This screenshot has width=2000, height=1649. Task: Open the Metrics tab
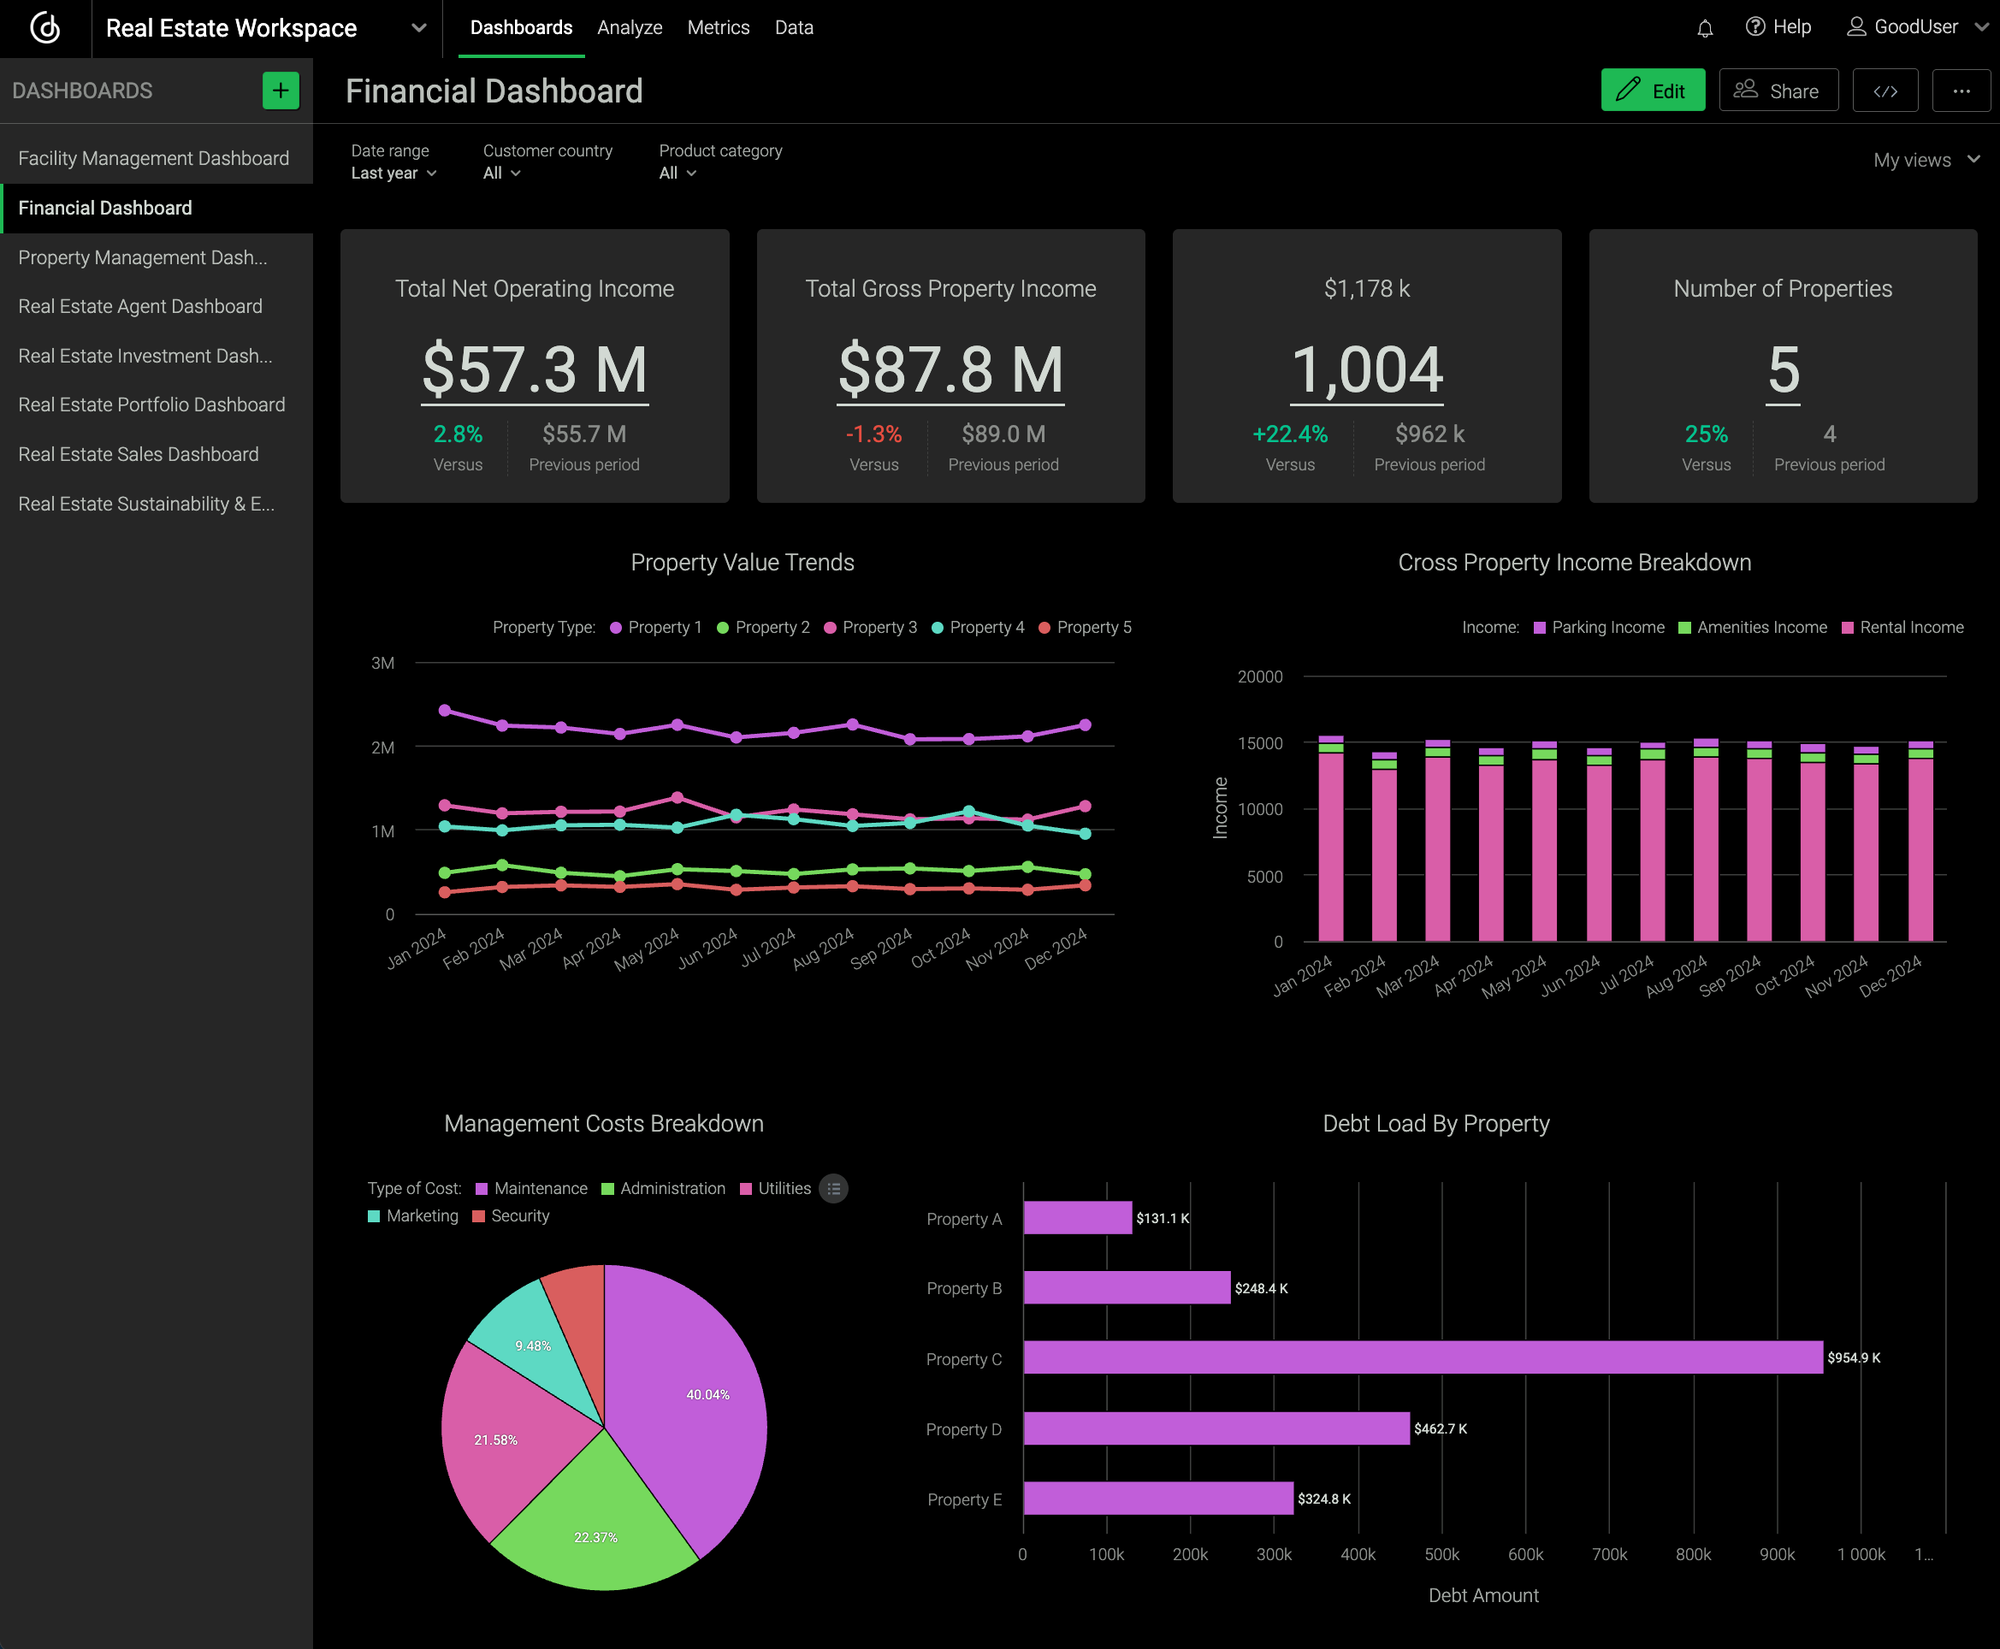pos(718,27)
